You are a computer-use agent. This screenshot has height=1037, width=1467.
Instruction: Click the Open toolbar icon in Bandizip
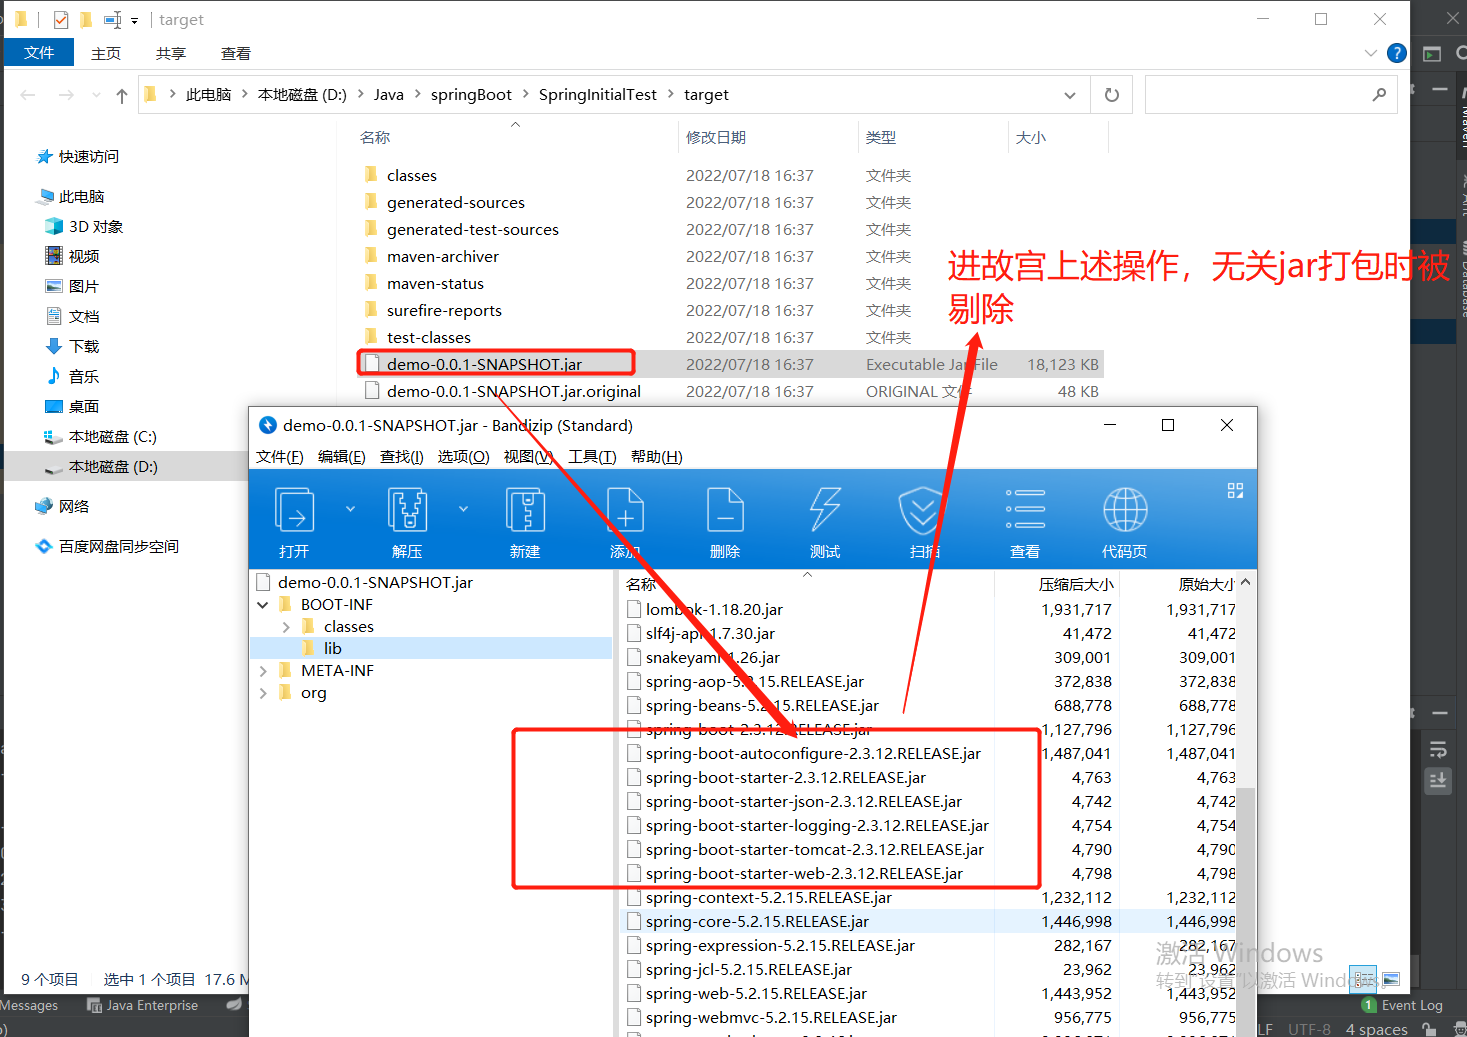(x=295, y=510)
